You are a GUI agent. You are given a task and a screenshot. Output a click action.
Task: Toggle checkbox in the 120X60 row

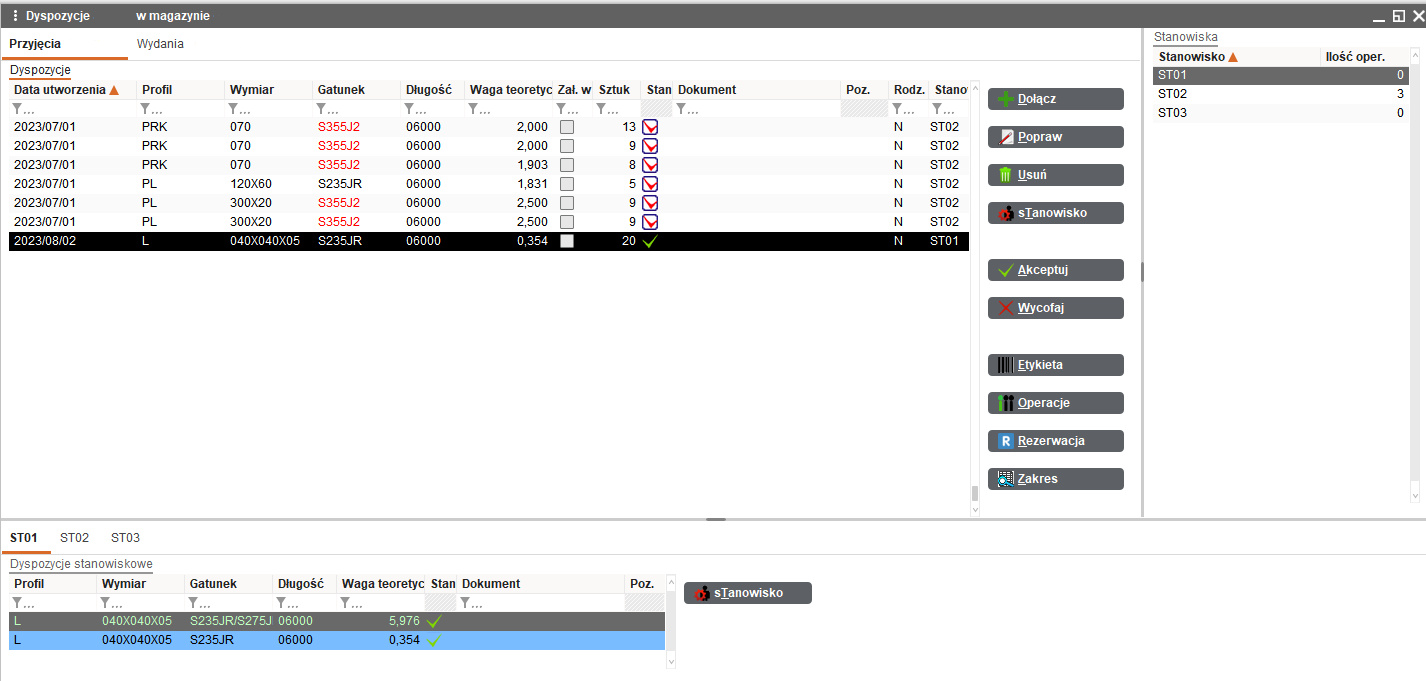tap(567, 184)
